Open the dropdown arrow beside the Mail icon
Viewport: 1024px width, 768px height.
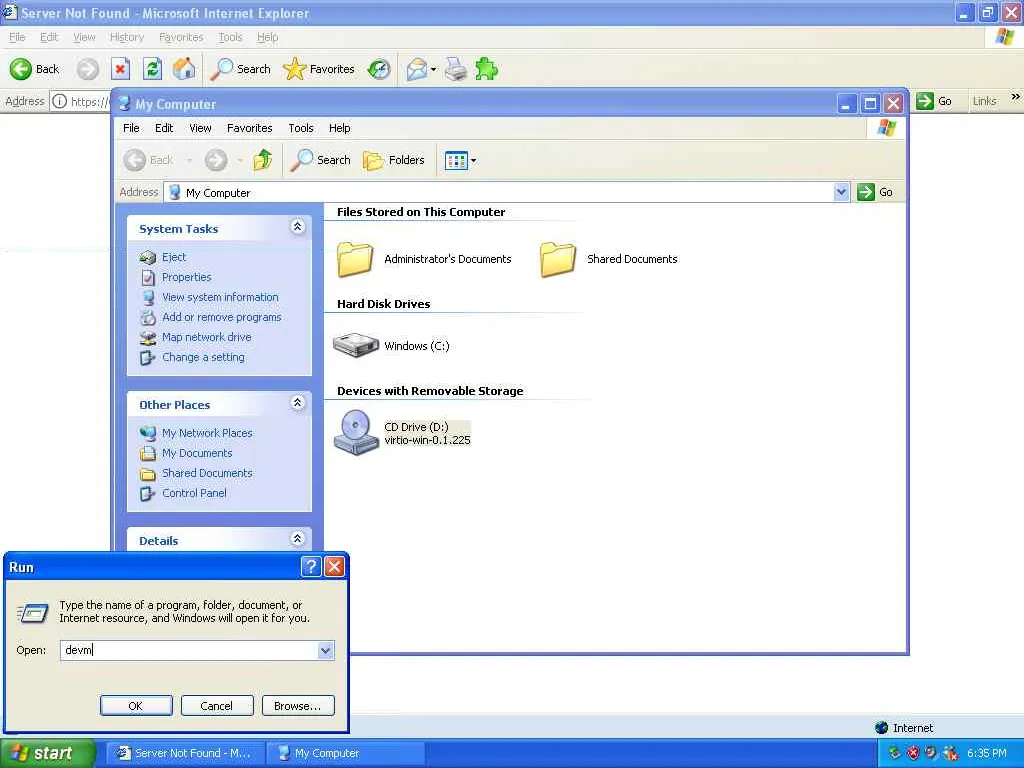pos(433,69)
